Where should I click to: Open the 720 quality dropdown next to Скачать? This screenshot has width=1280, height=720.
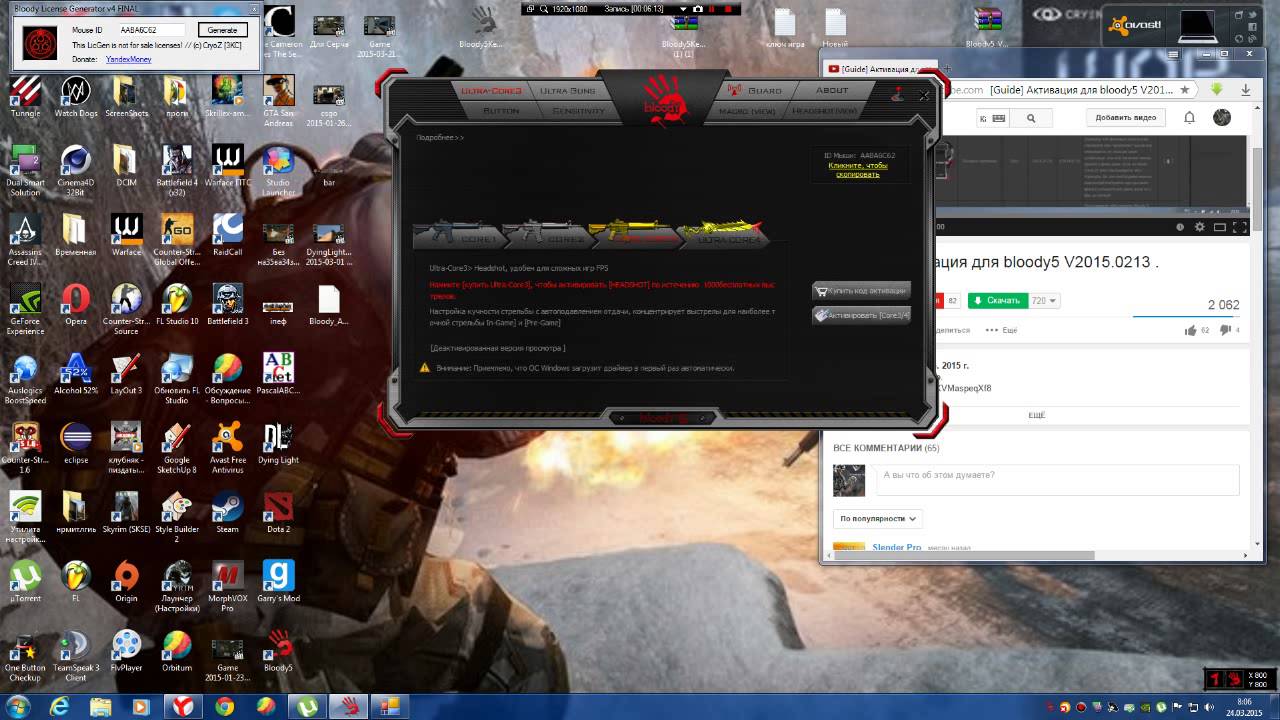1044,301
